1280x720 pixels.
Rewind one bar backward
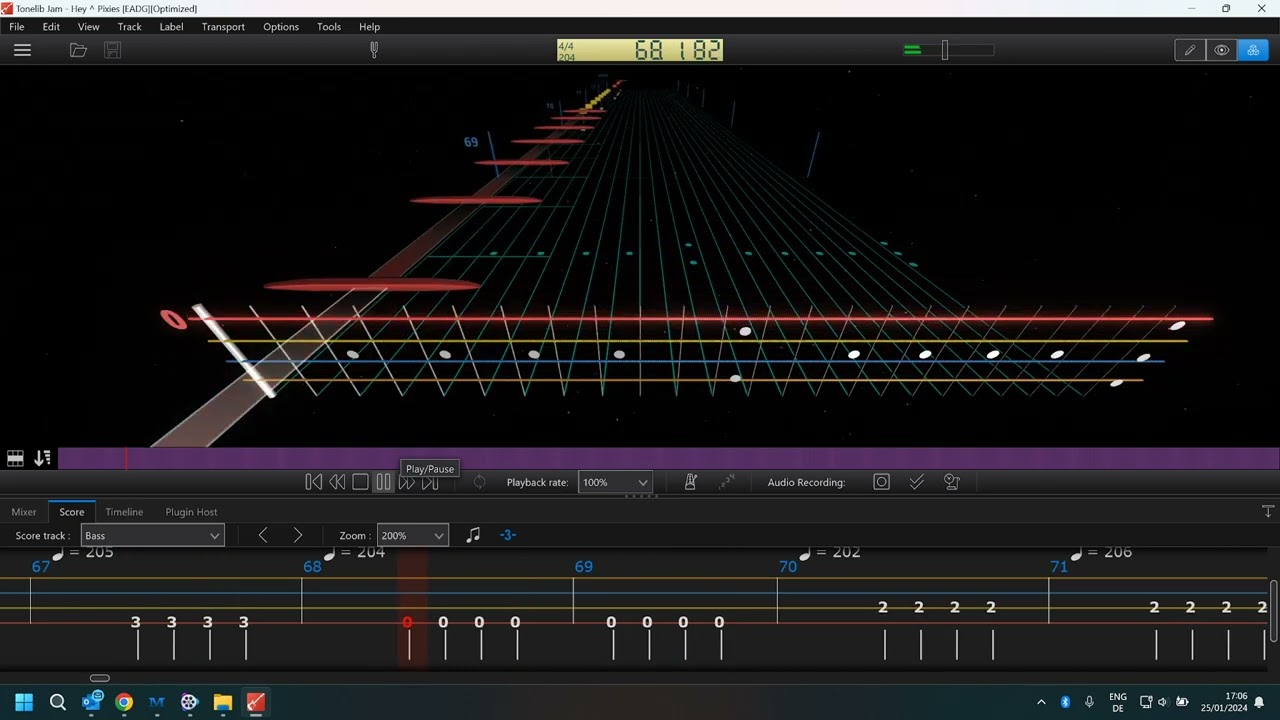pyautogui.click(x=337, y=482)
